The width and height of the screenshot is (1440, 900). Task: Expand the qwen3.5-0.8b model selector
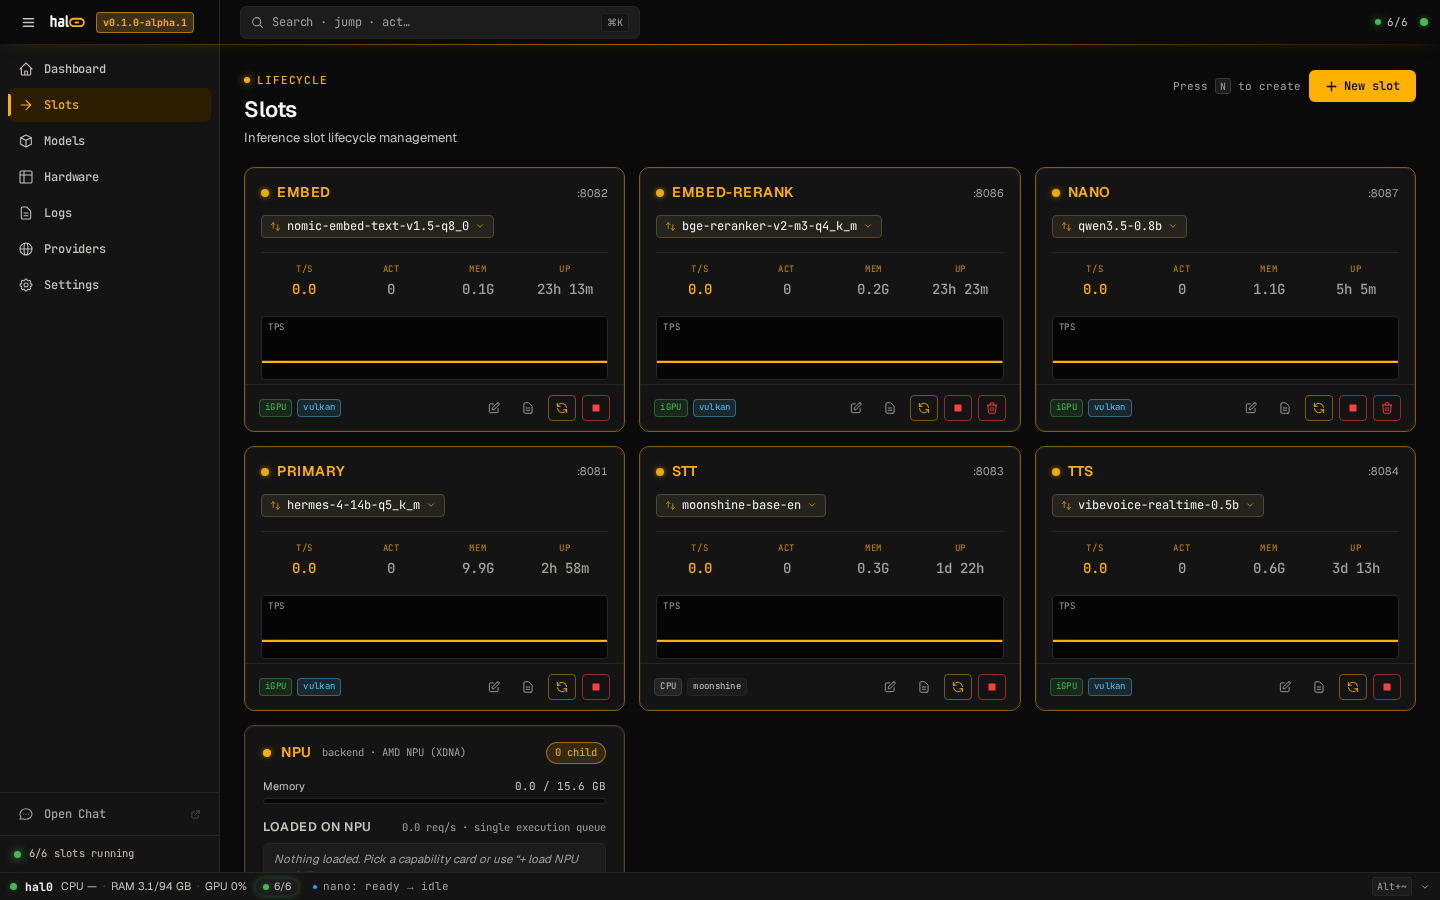[x=1119, y=226]
